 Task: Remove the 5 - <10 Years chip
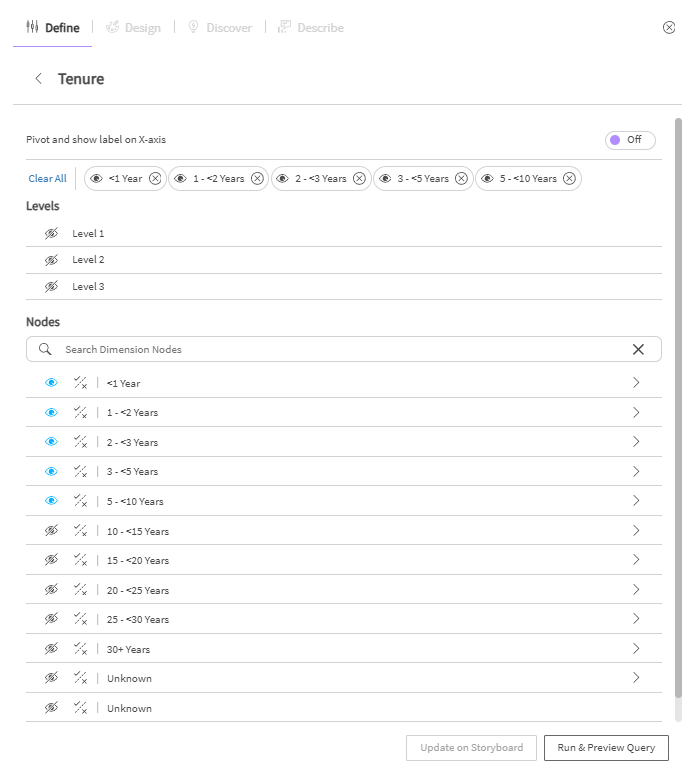click(x=569, y=179)
